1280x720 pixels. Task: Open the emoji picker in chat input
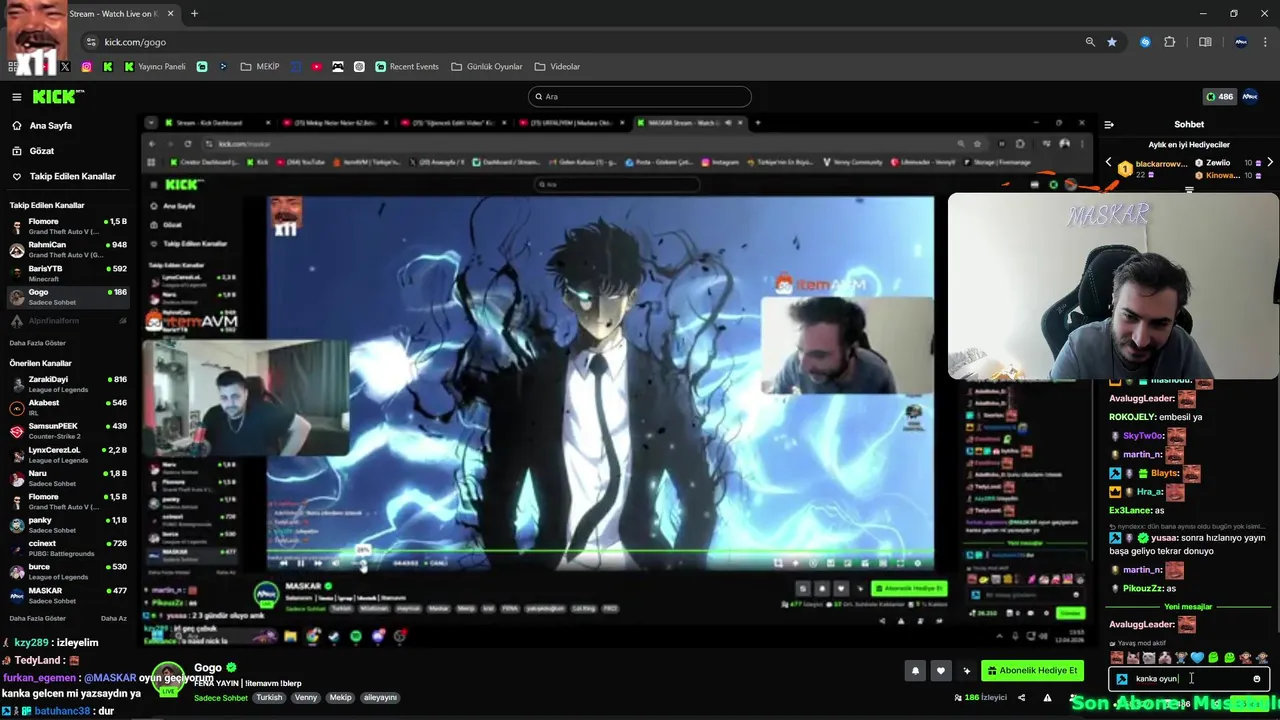pyautogui.click(x=1257, y=679)
